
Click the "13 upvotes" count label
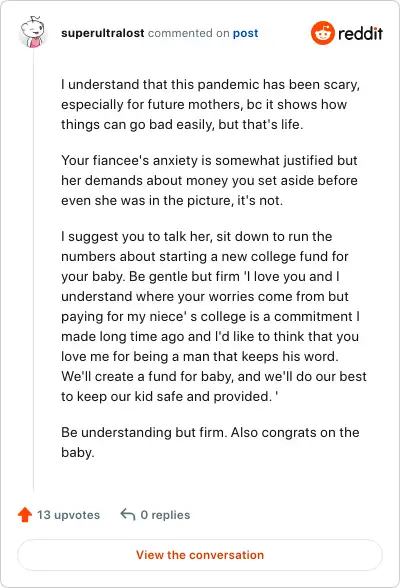pyautogui.click(x=68, y=515)
